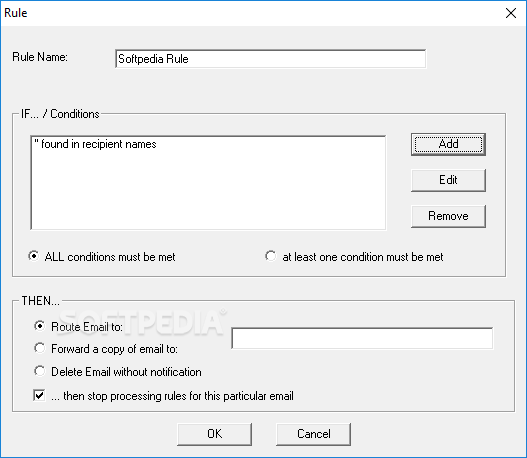
Task: Add a new condition
Action: point(448,144)
